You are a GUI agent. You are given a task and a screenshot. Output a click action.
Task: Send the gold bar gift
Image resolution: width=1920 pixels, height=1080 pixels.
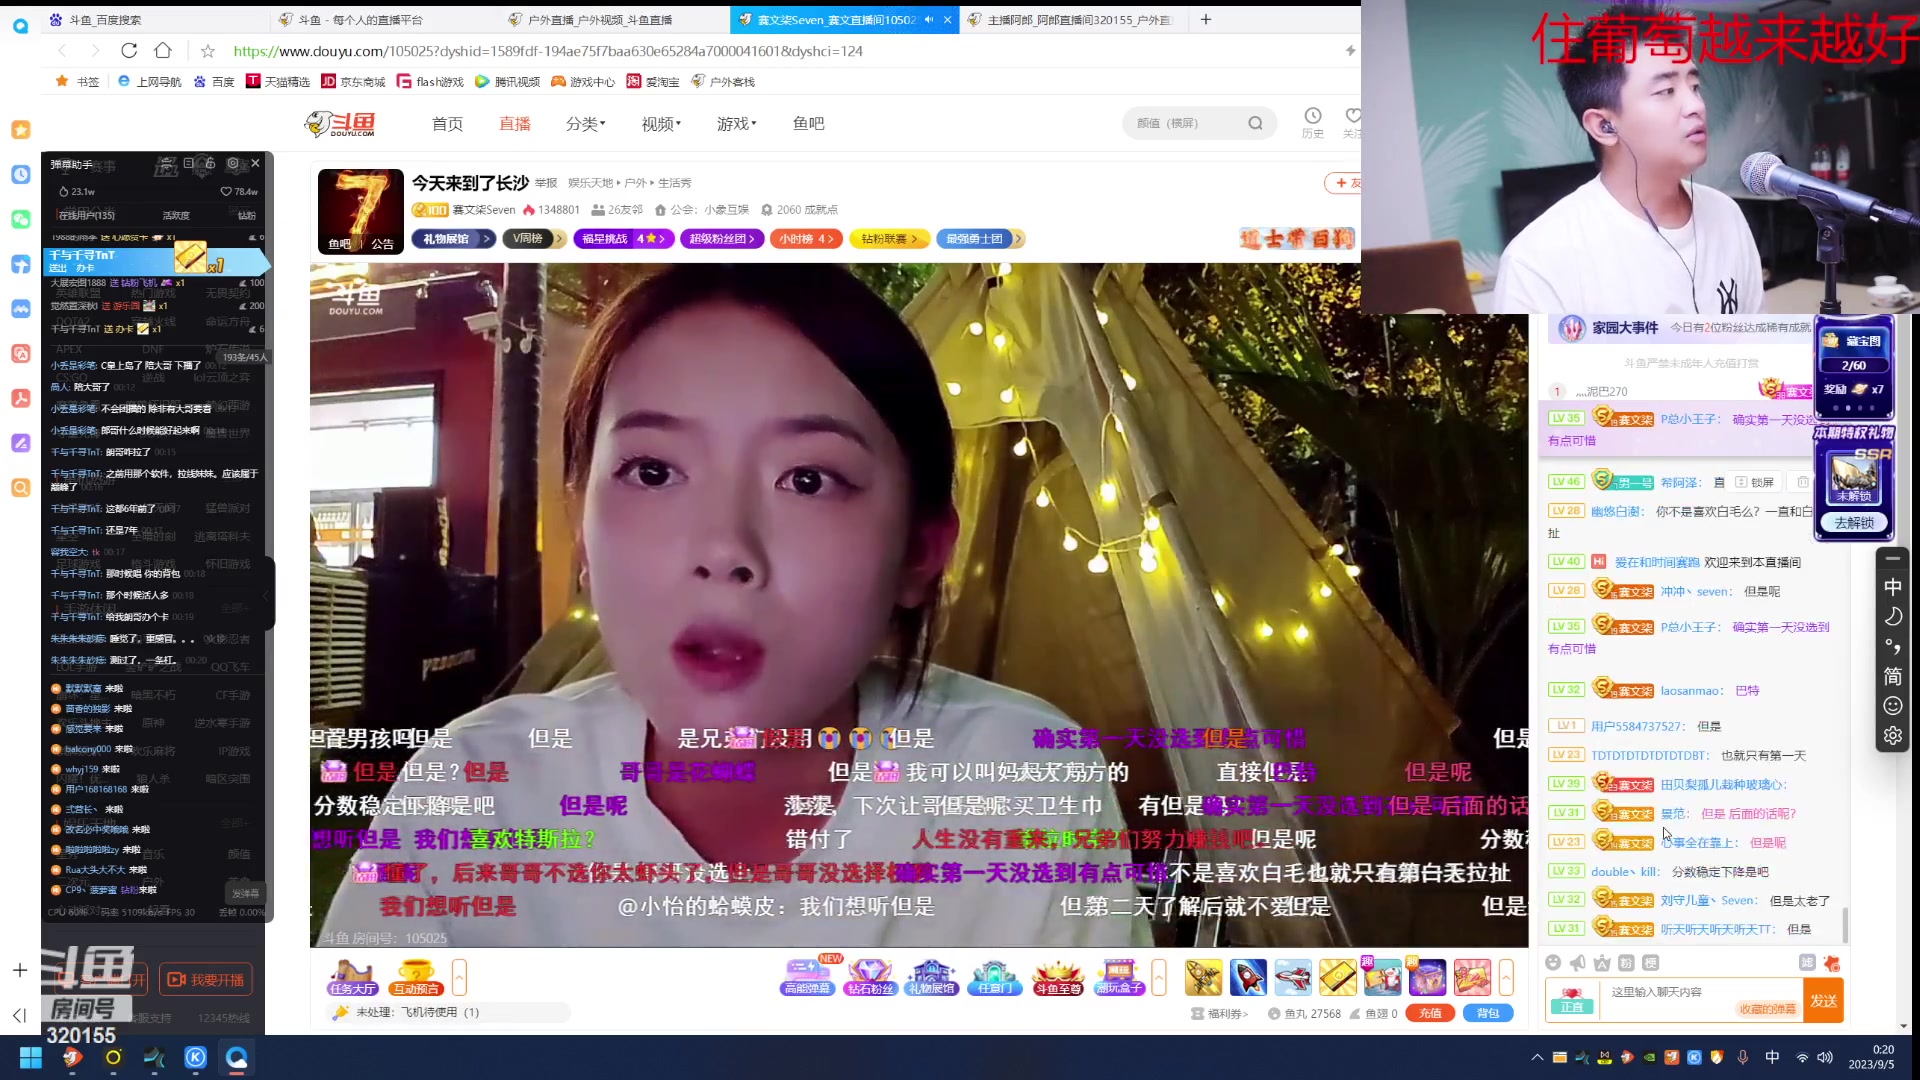click(1338, 977)
